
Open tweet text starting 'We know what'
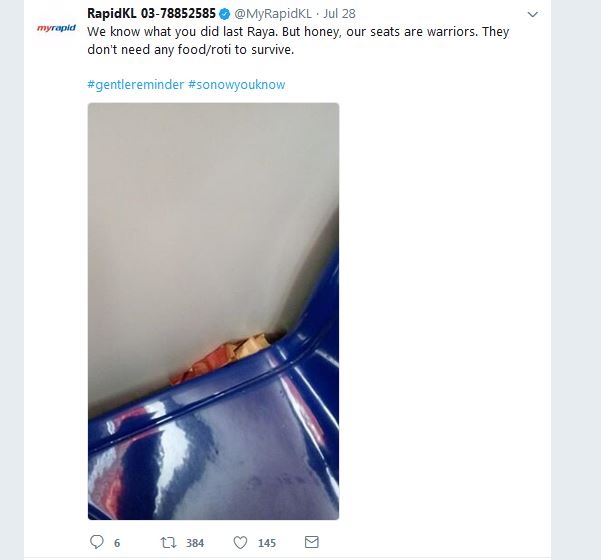(x=298, y=40)
